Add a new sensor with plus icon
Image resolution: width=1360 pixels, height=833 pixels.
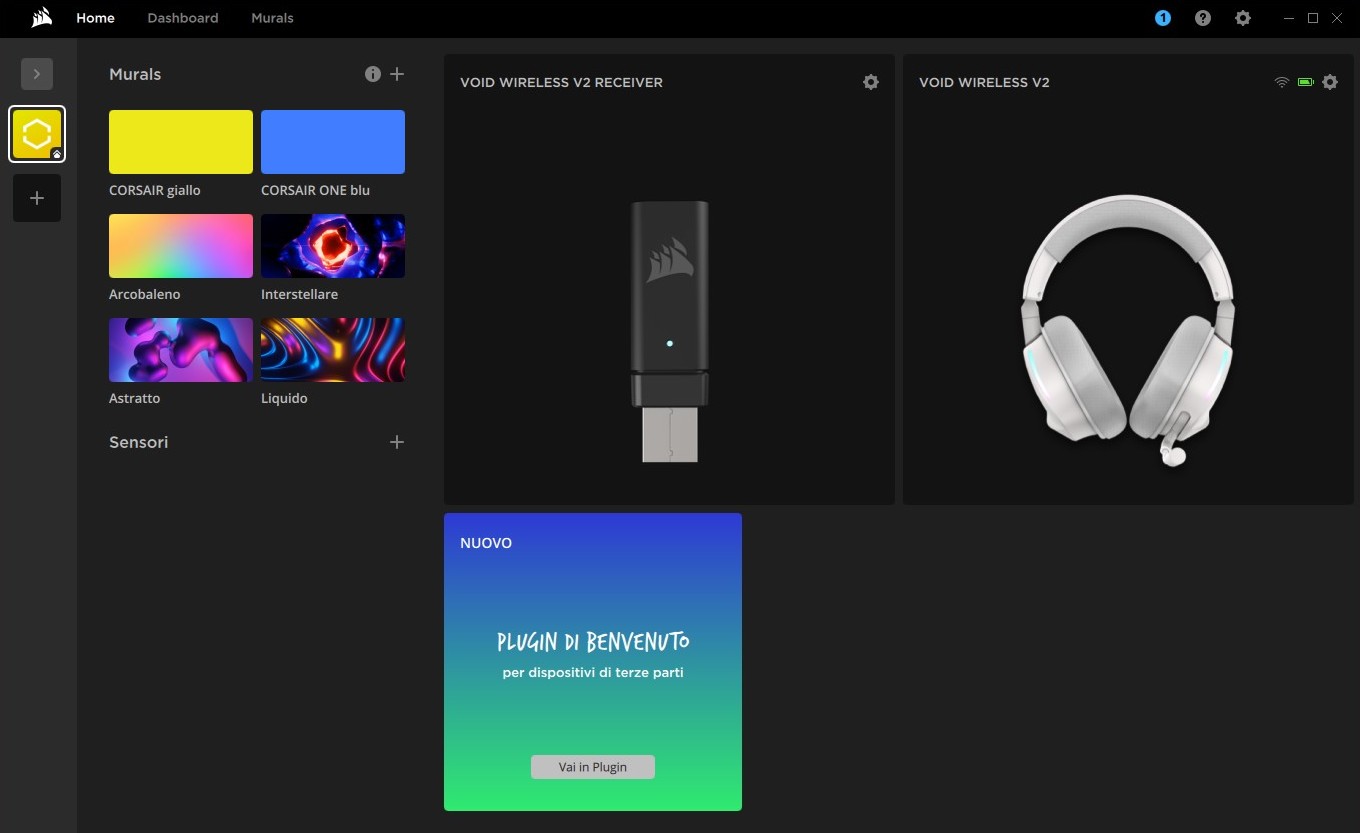click(397, 442)
